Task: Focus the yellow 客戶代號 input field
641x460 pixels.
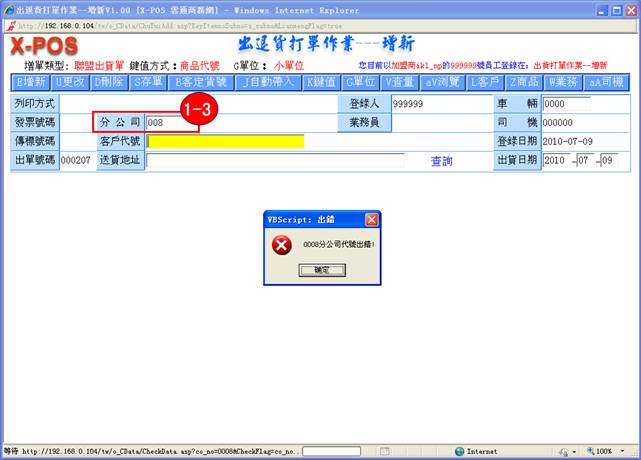Action: (x=225, y=141)
